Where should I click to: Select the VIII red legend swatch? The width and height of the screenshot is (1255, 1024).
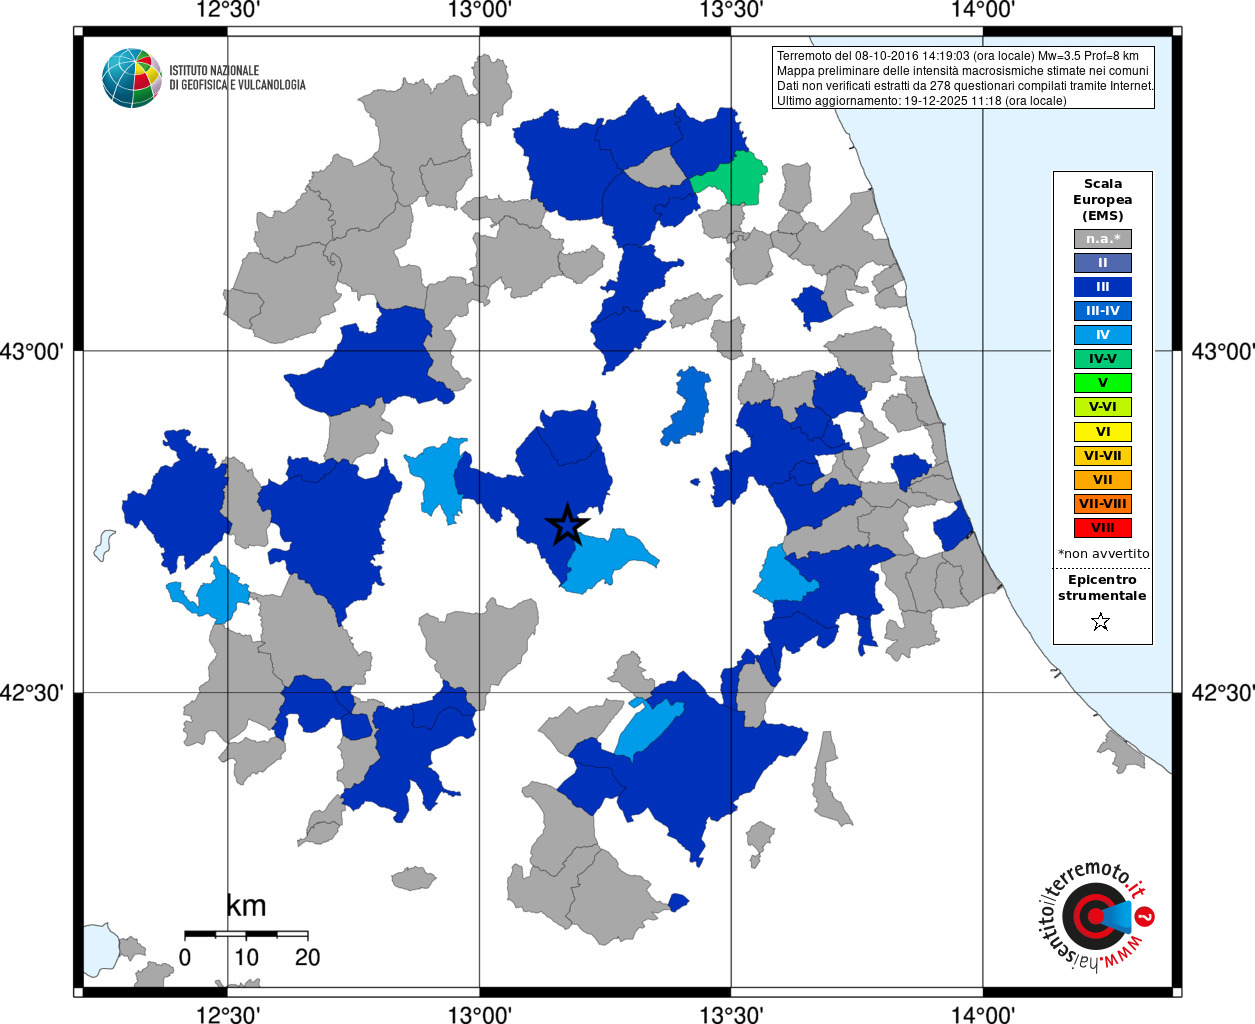(x=1102, y=528)
